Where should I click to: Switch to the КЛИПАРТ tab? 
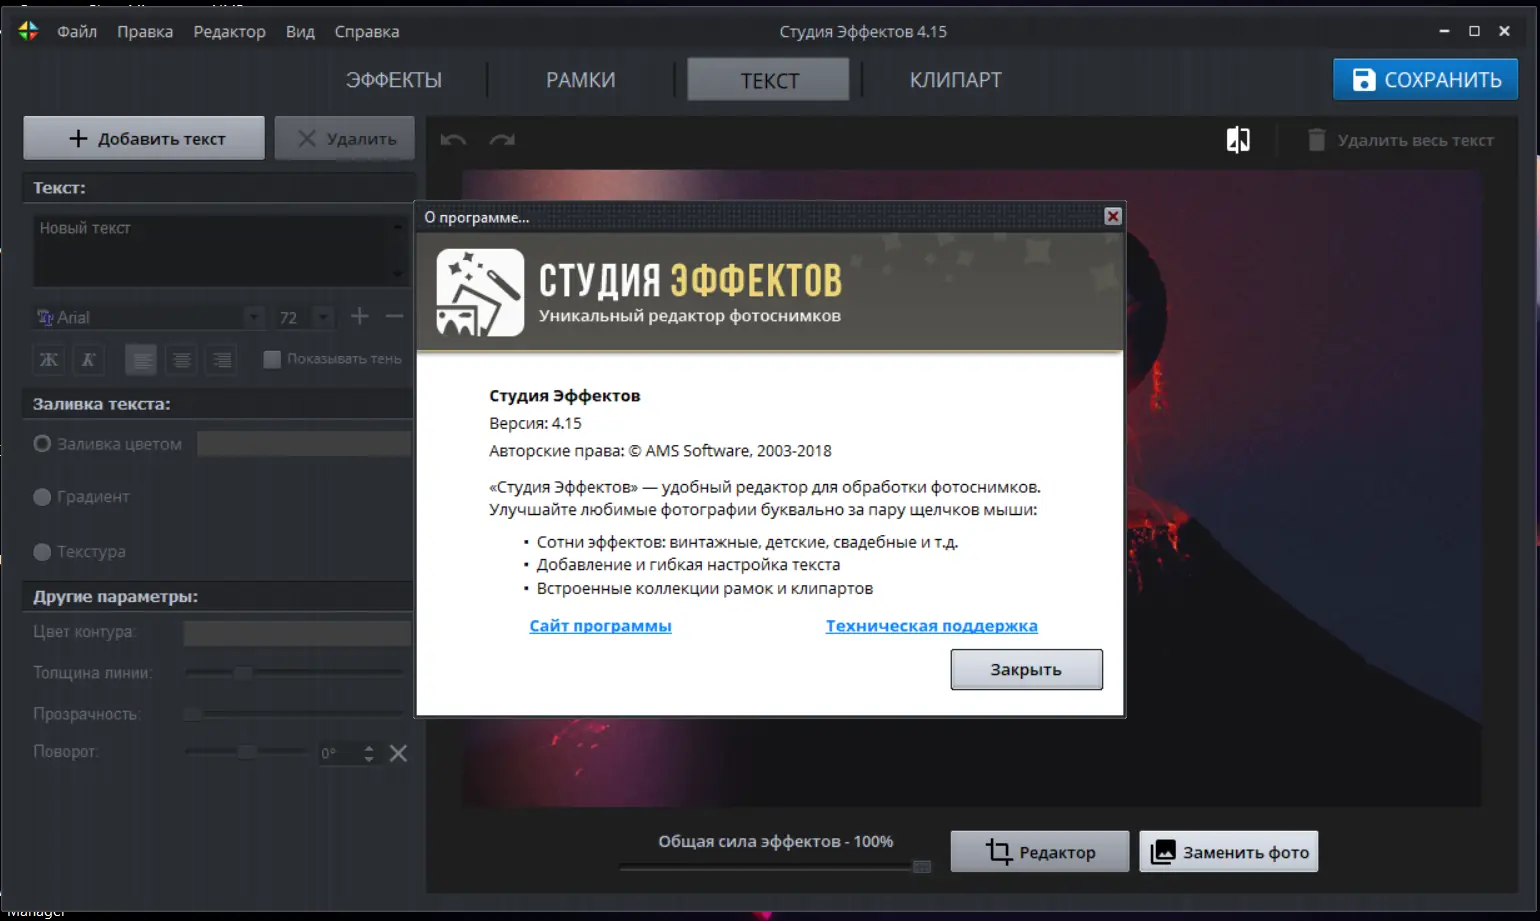(955, 79)
